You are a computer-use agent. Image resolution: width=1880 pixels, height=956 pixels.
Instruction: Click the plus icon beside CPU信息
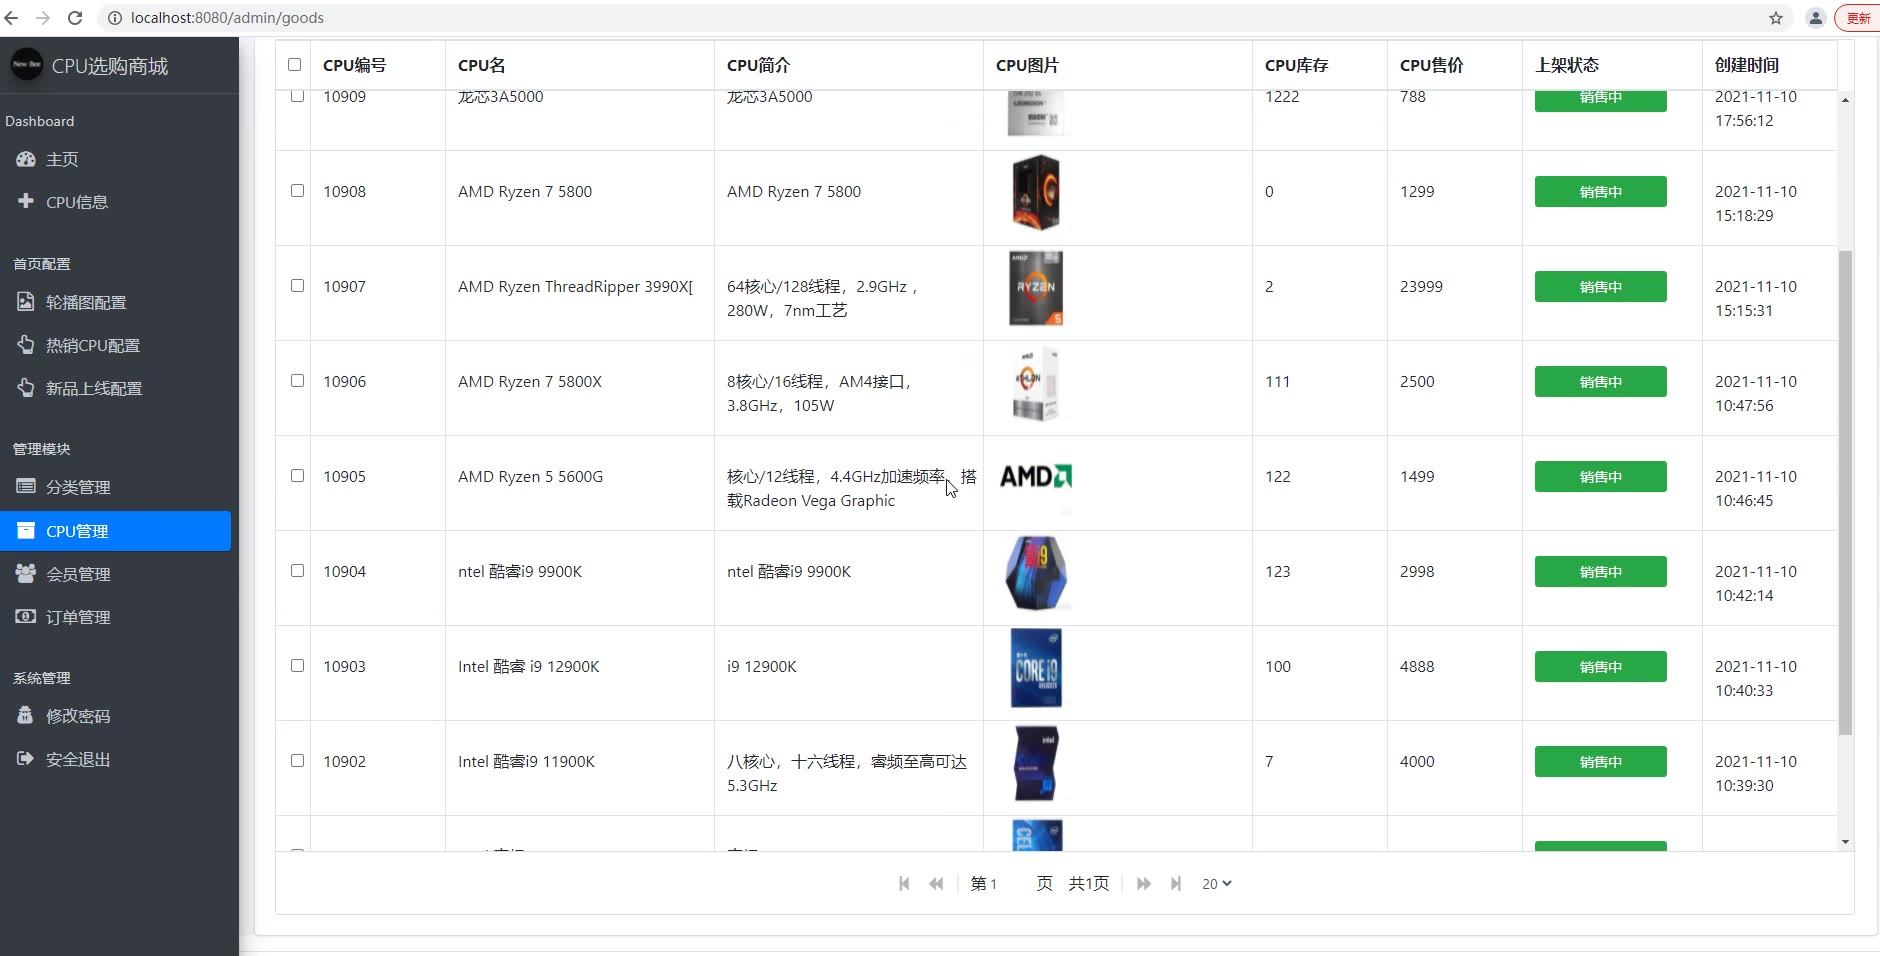click(x=26, y=201)
